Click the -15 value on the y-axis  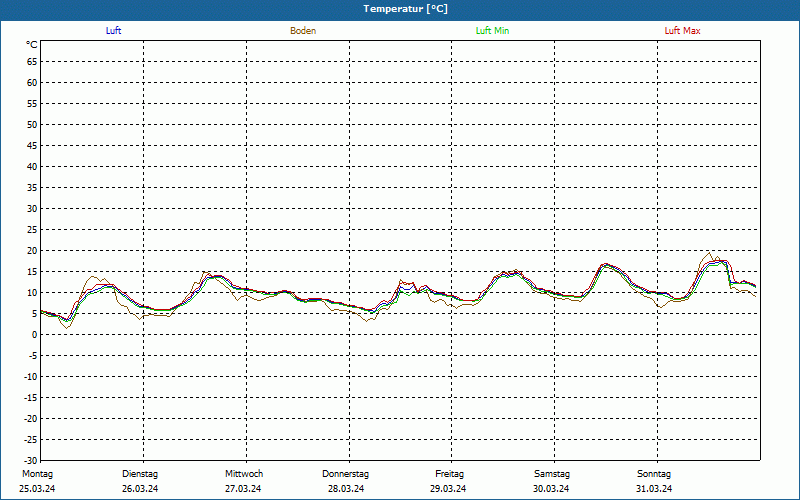click(31, 397)
